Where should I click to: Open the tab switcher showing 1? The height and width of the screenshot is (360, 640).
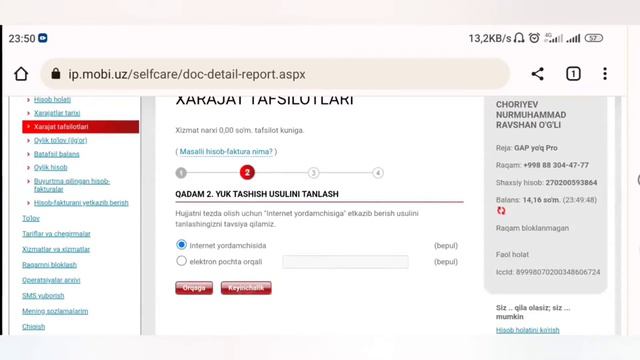pos(573,74)
